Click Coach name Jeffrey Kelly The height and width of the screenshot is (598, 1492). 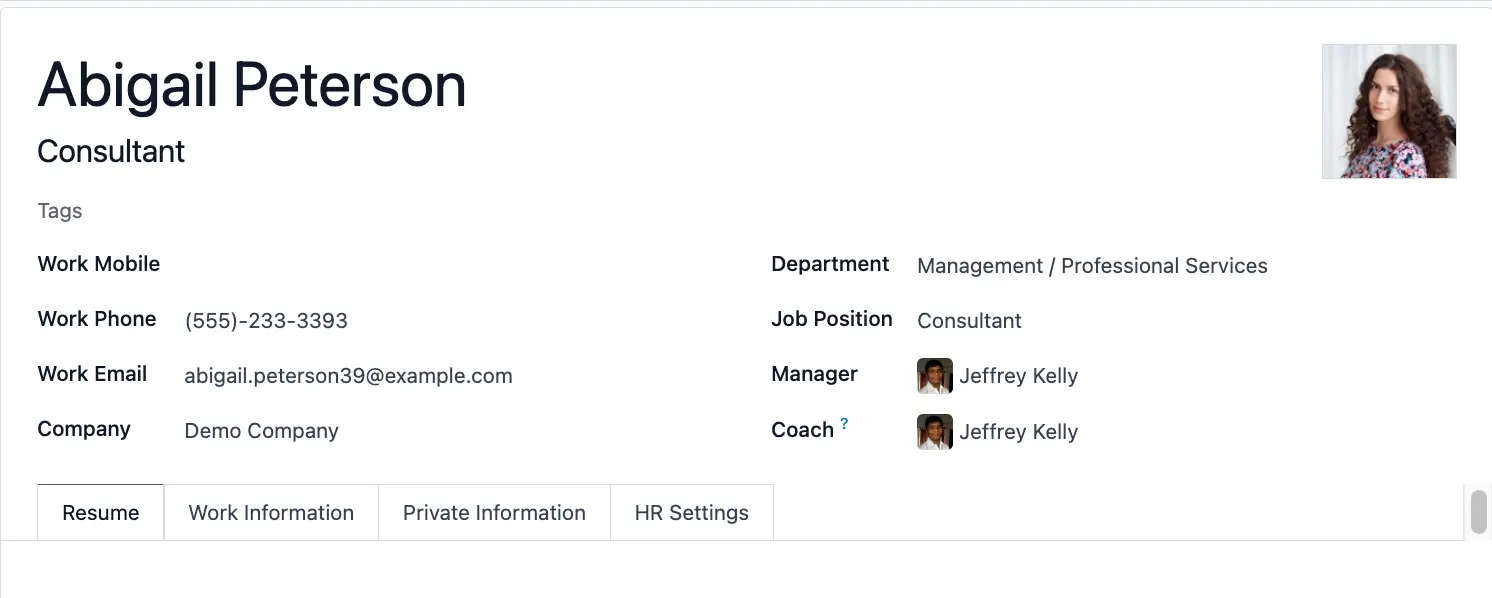1018,432
